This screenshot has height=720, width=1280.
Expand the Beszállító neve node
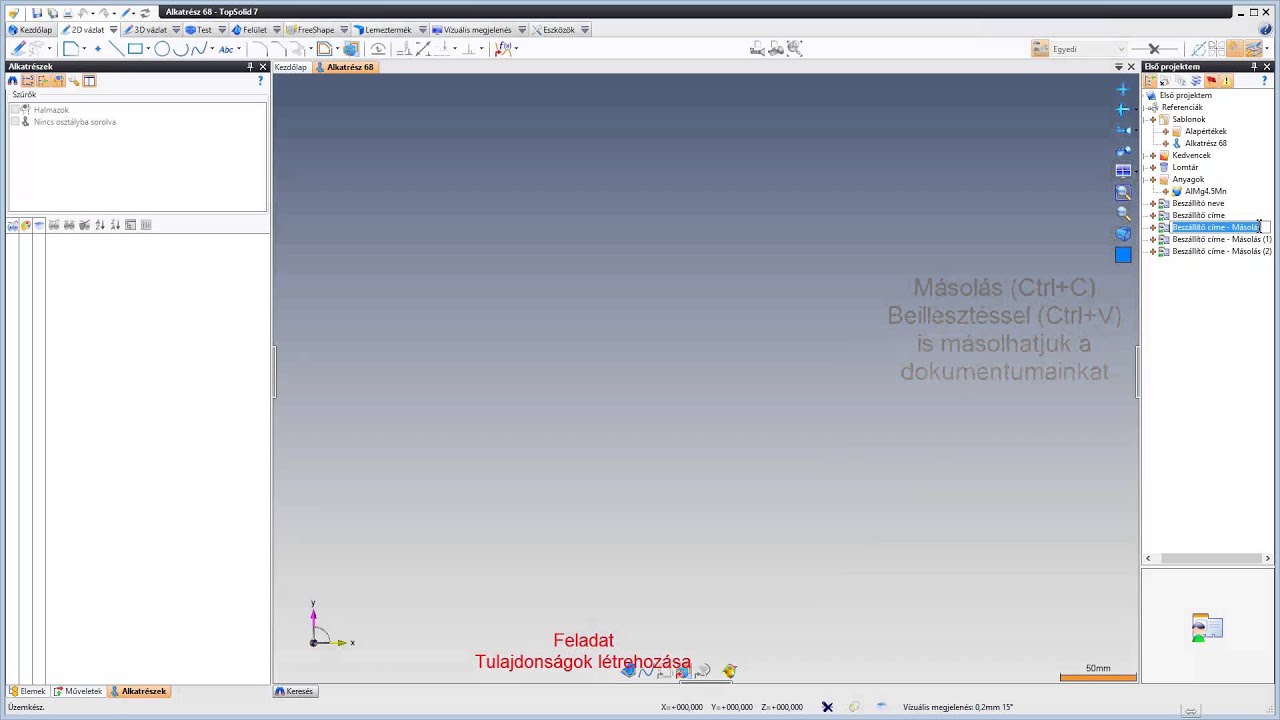(x=1153, y=203)
